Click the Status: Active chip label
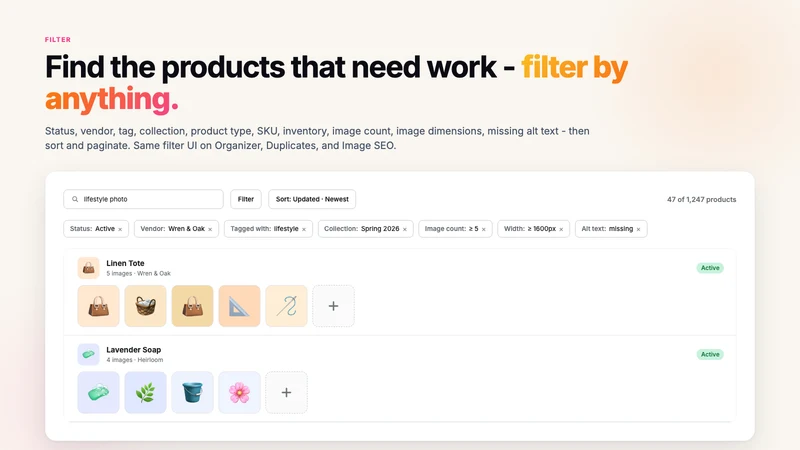 92,229
